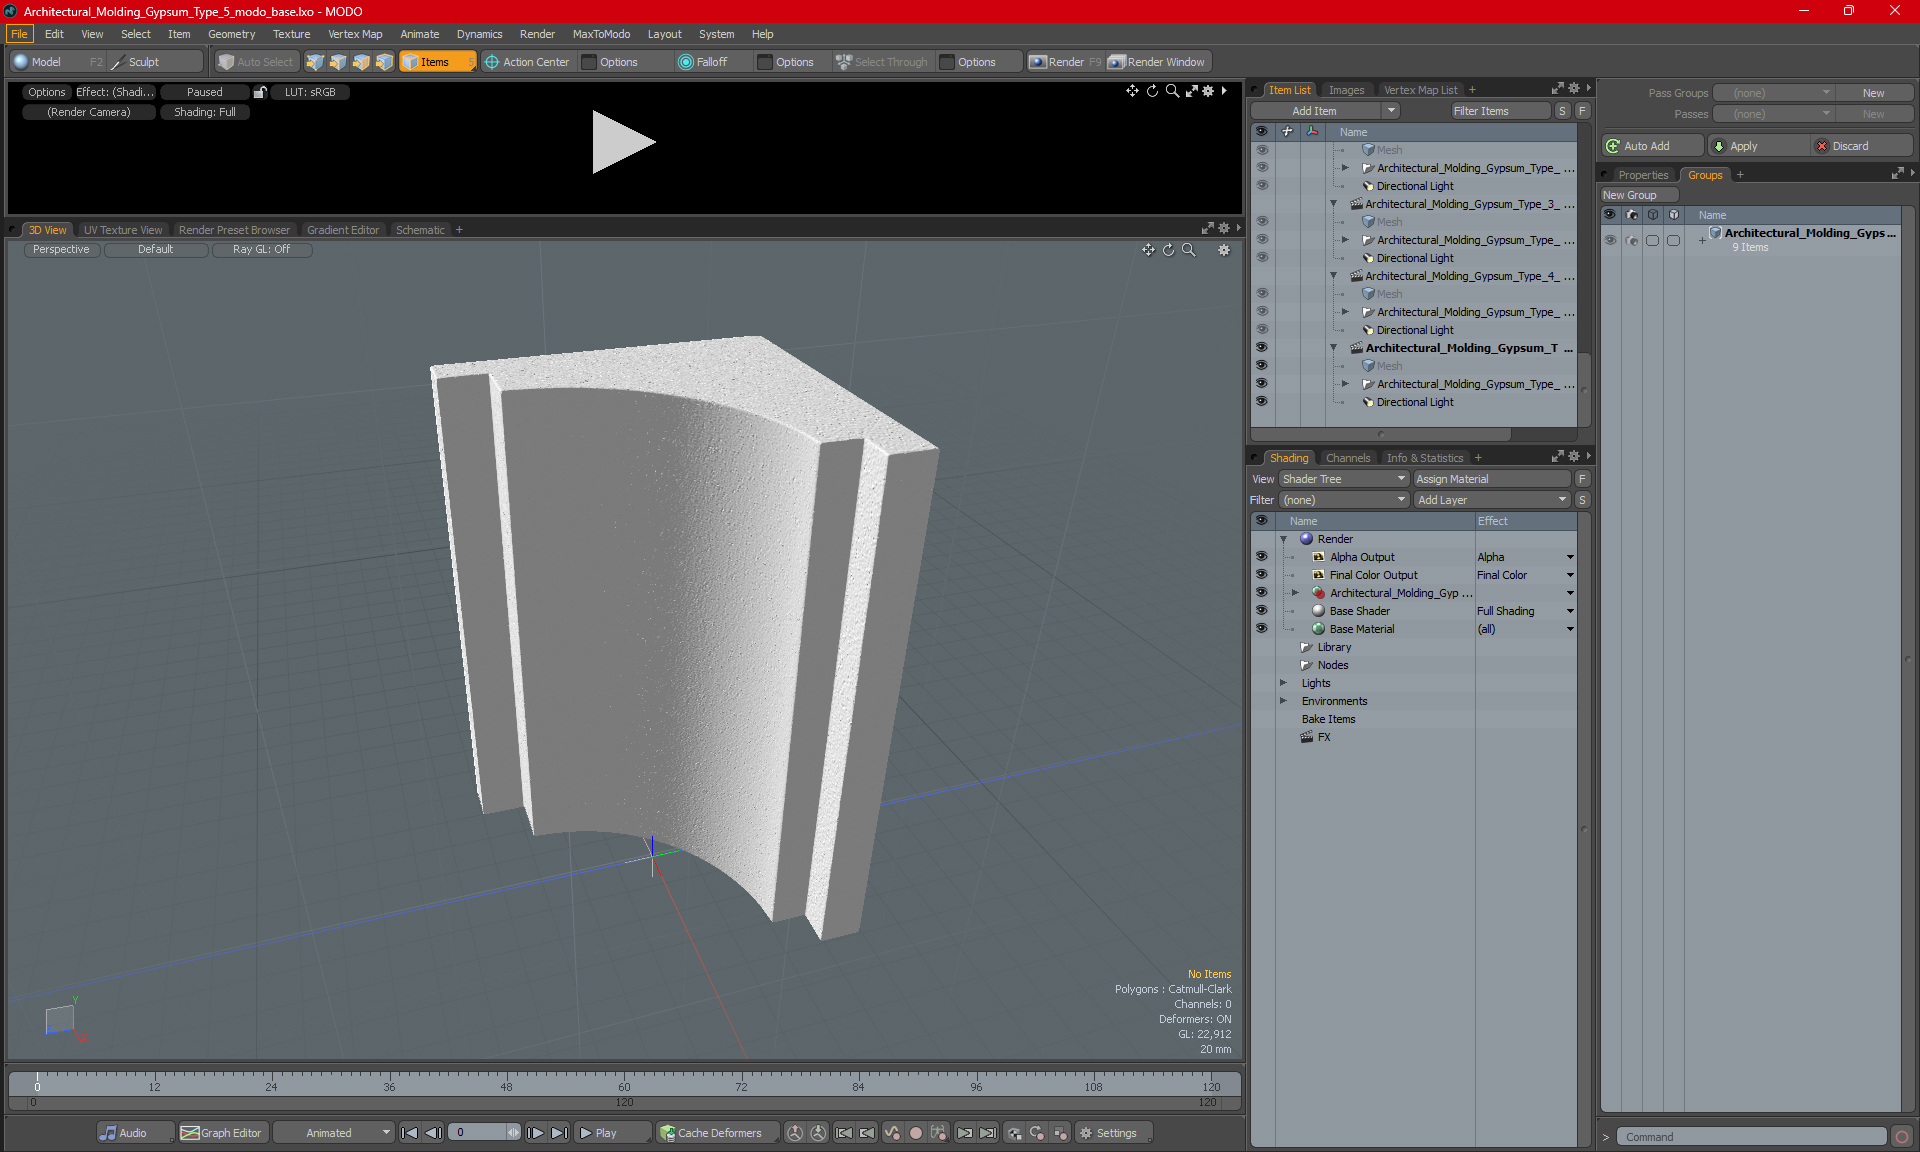Switch to Schematic tab
The image size is (1920, 1152).
(420, 230)
